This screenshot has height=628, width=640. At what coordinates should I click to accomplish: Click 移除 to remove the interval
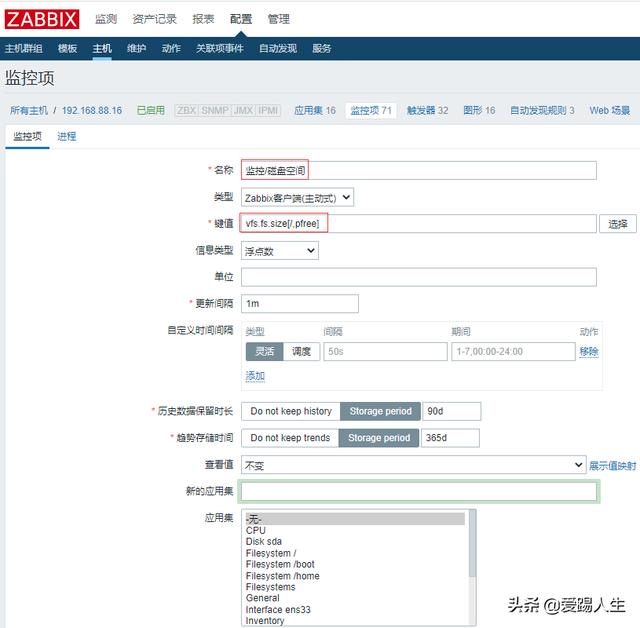[589, 351]
